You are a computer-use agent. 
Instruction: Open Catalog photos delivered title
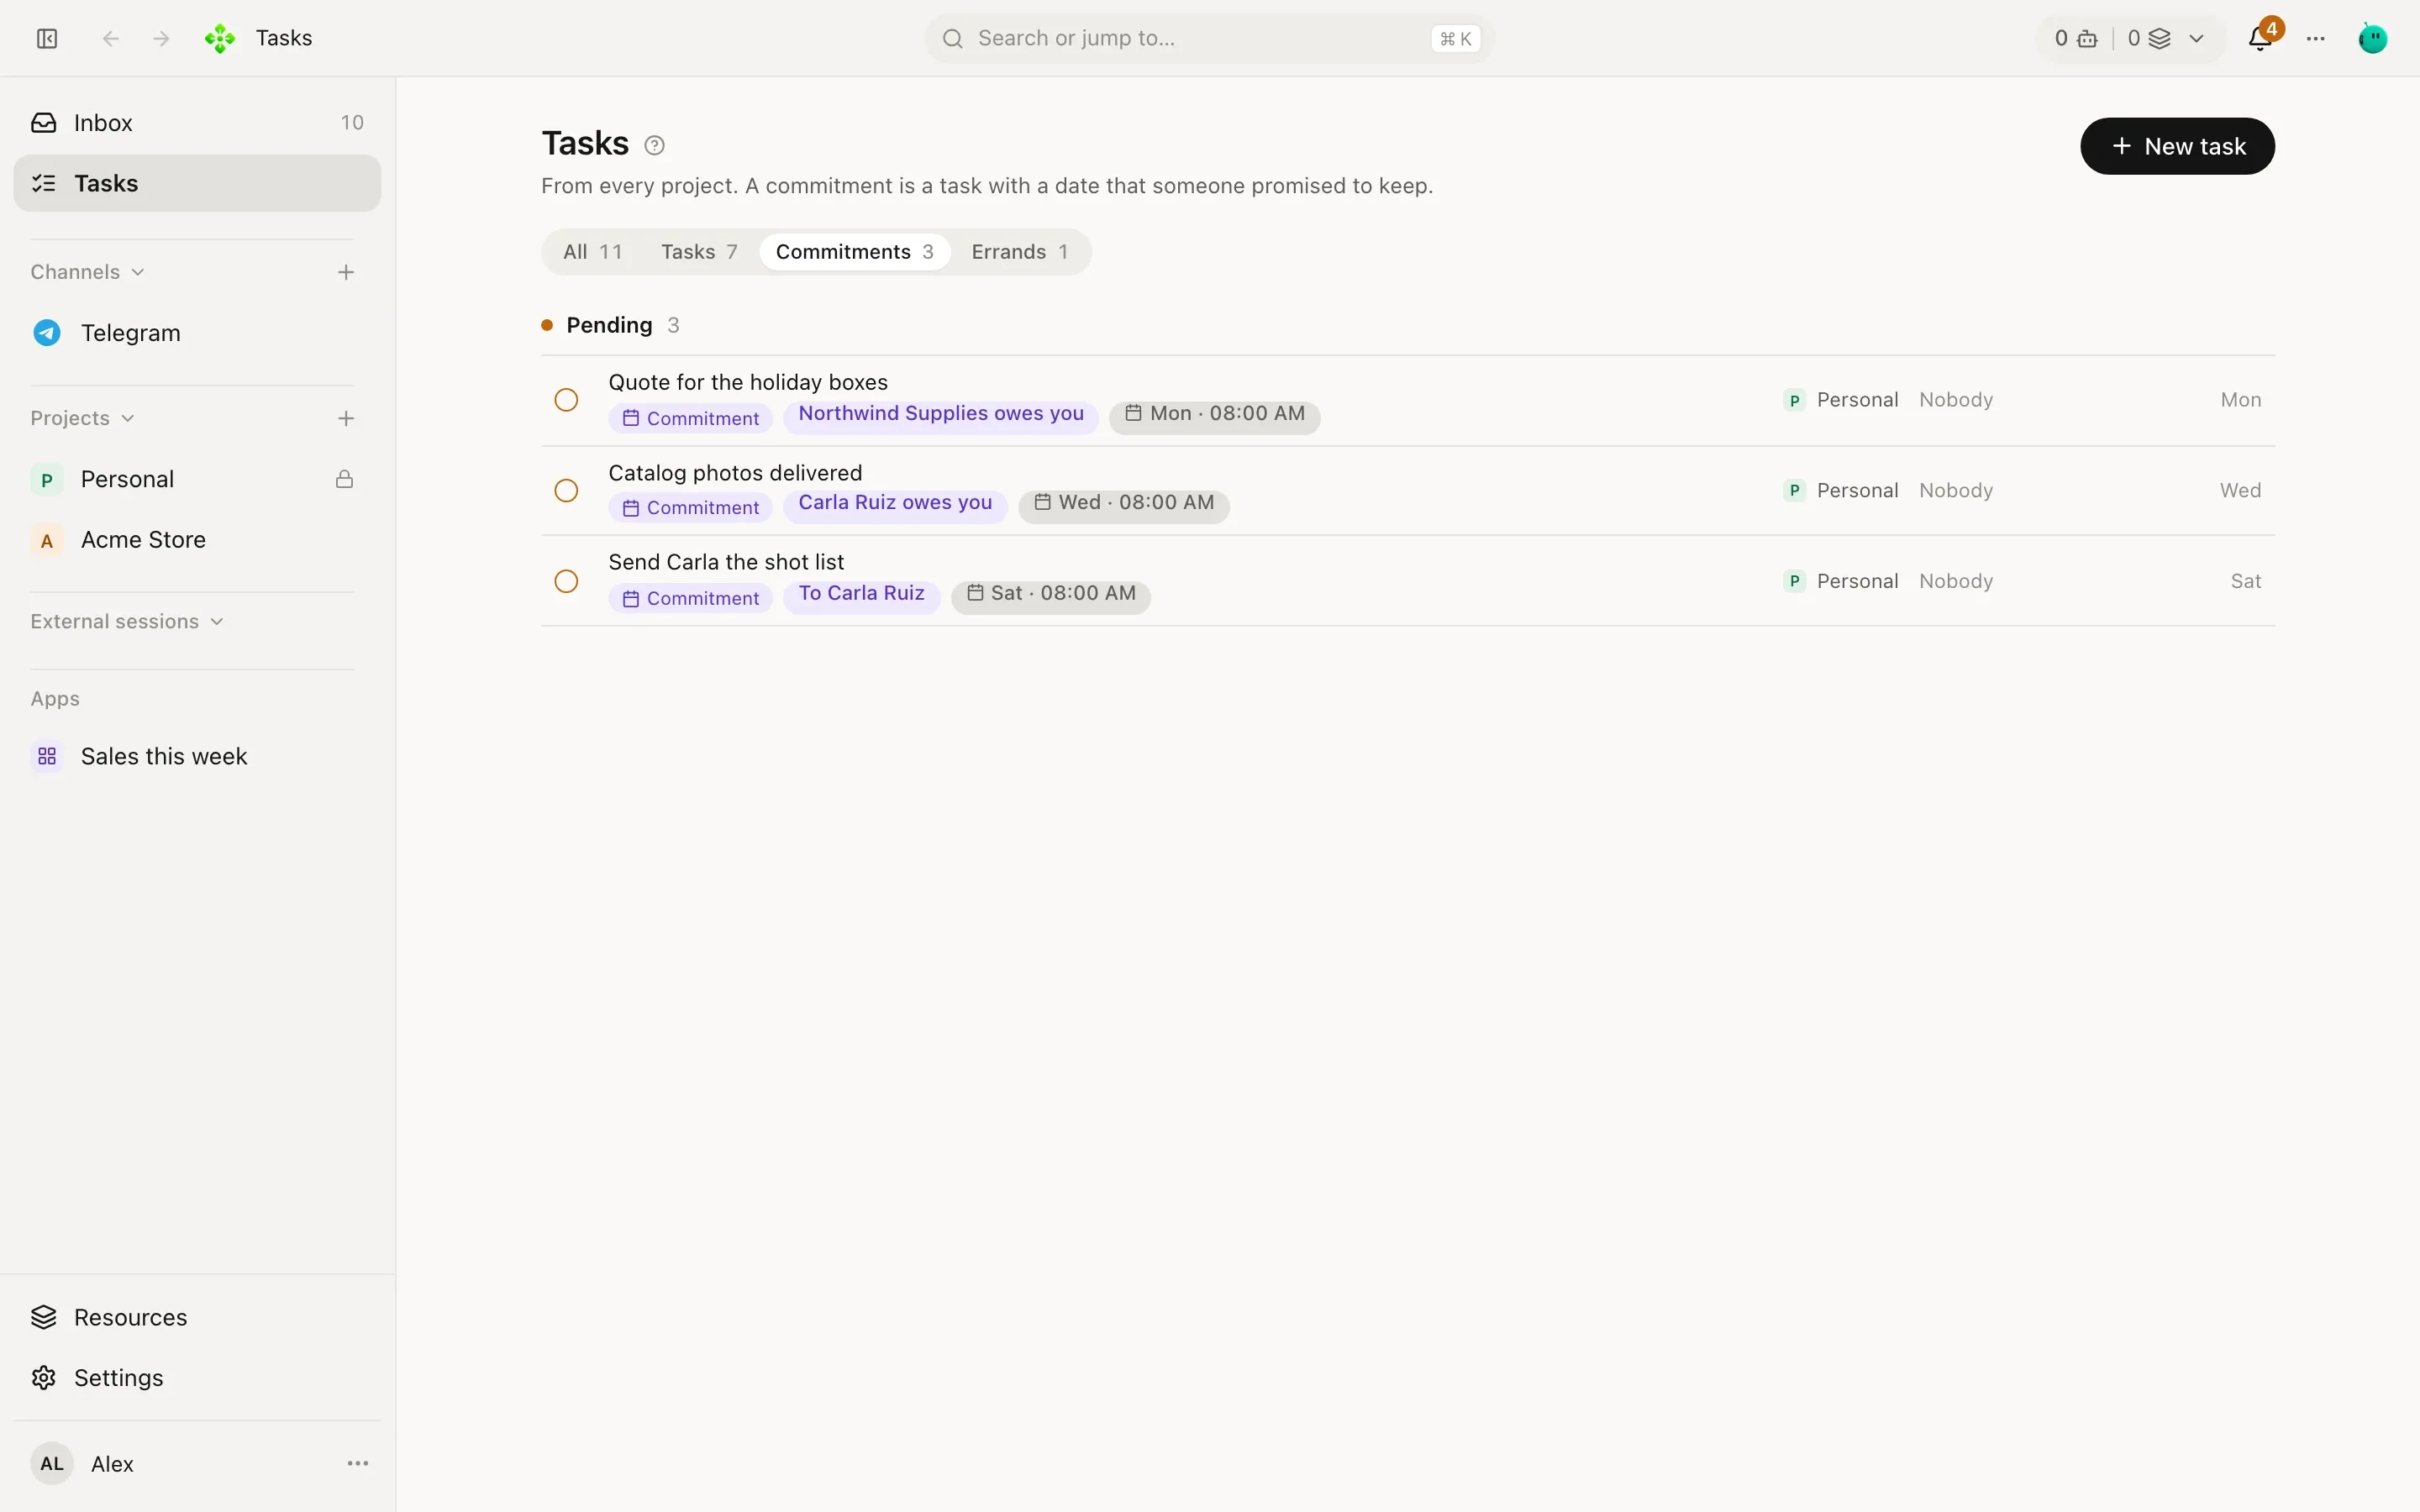click(x=735, y=472)
